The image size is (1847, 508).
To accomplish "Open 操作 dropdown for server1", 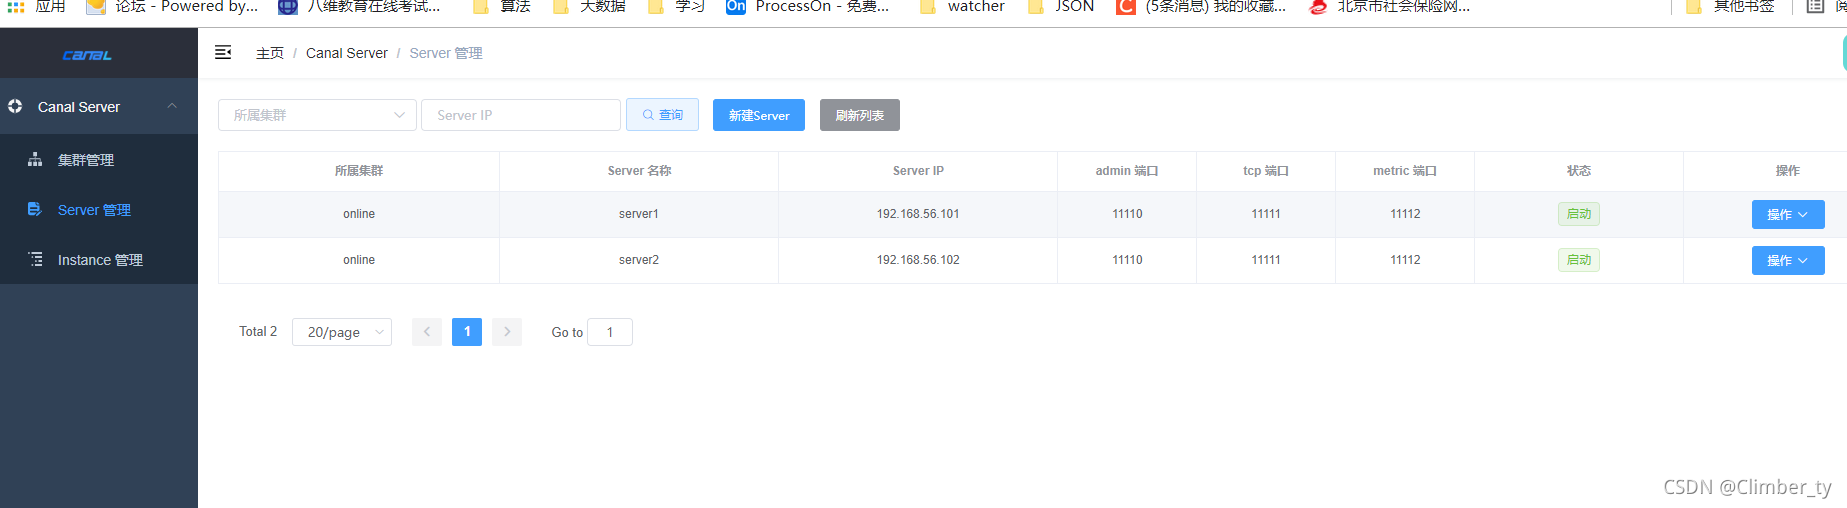I will point(1788,214).
